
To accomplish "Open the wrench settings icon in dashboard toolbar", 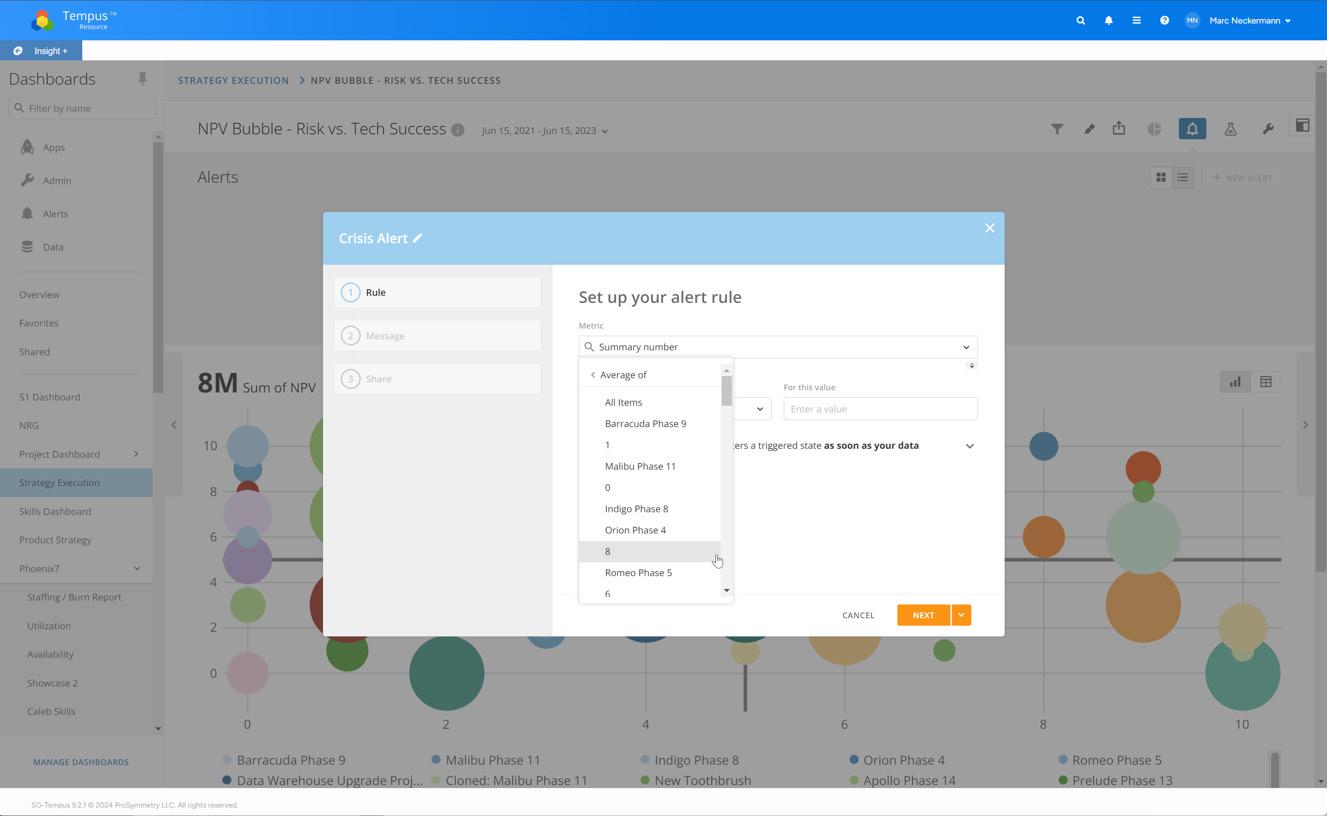I will click(x=1268, y=129).
